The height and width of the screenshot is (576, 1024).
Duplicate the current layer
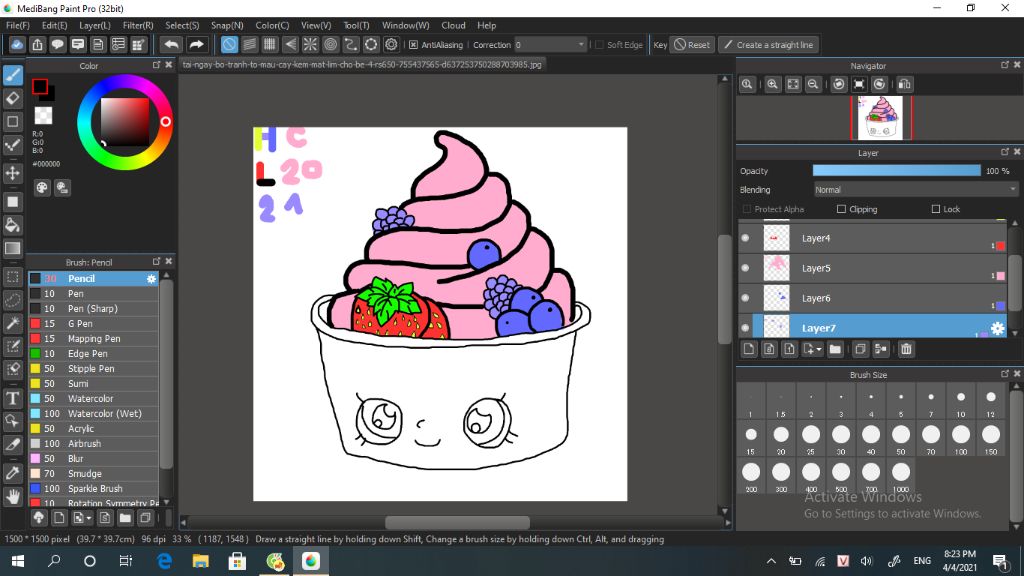point(860,349)
